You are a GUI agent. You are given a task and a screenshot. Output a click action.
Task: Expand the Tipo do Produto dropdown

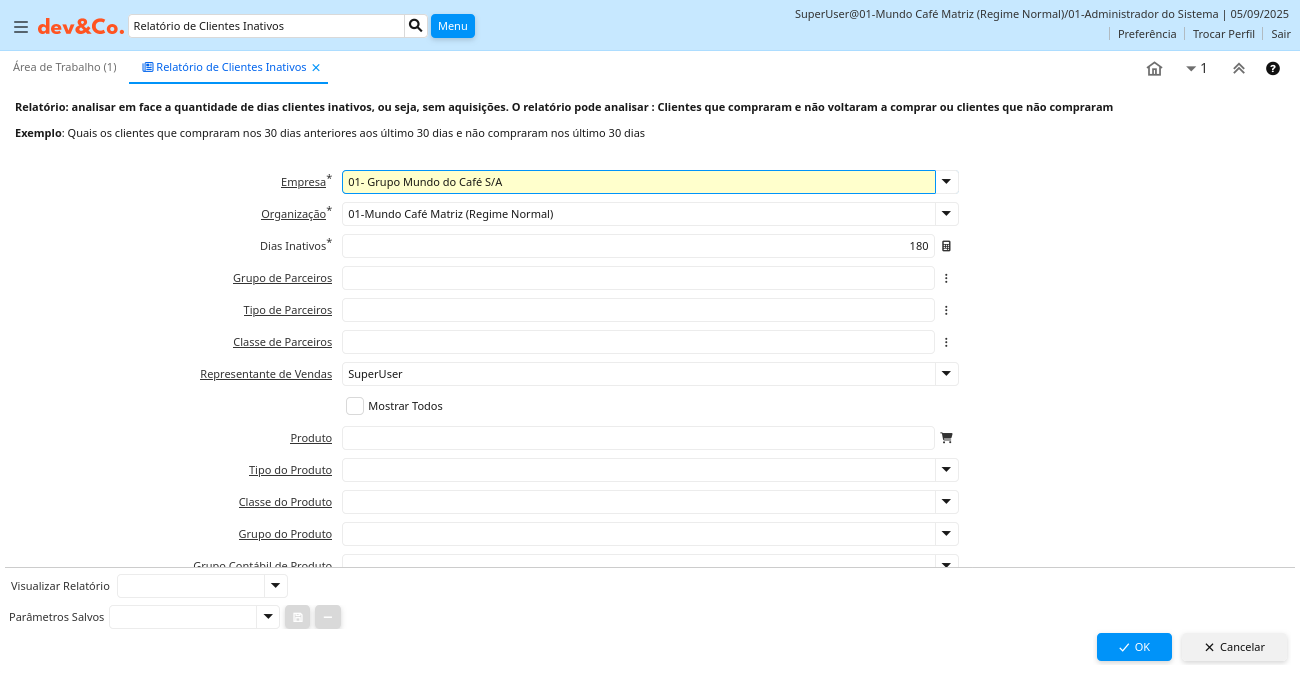tap(946, 470)
